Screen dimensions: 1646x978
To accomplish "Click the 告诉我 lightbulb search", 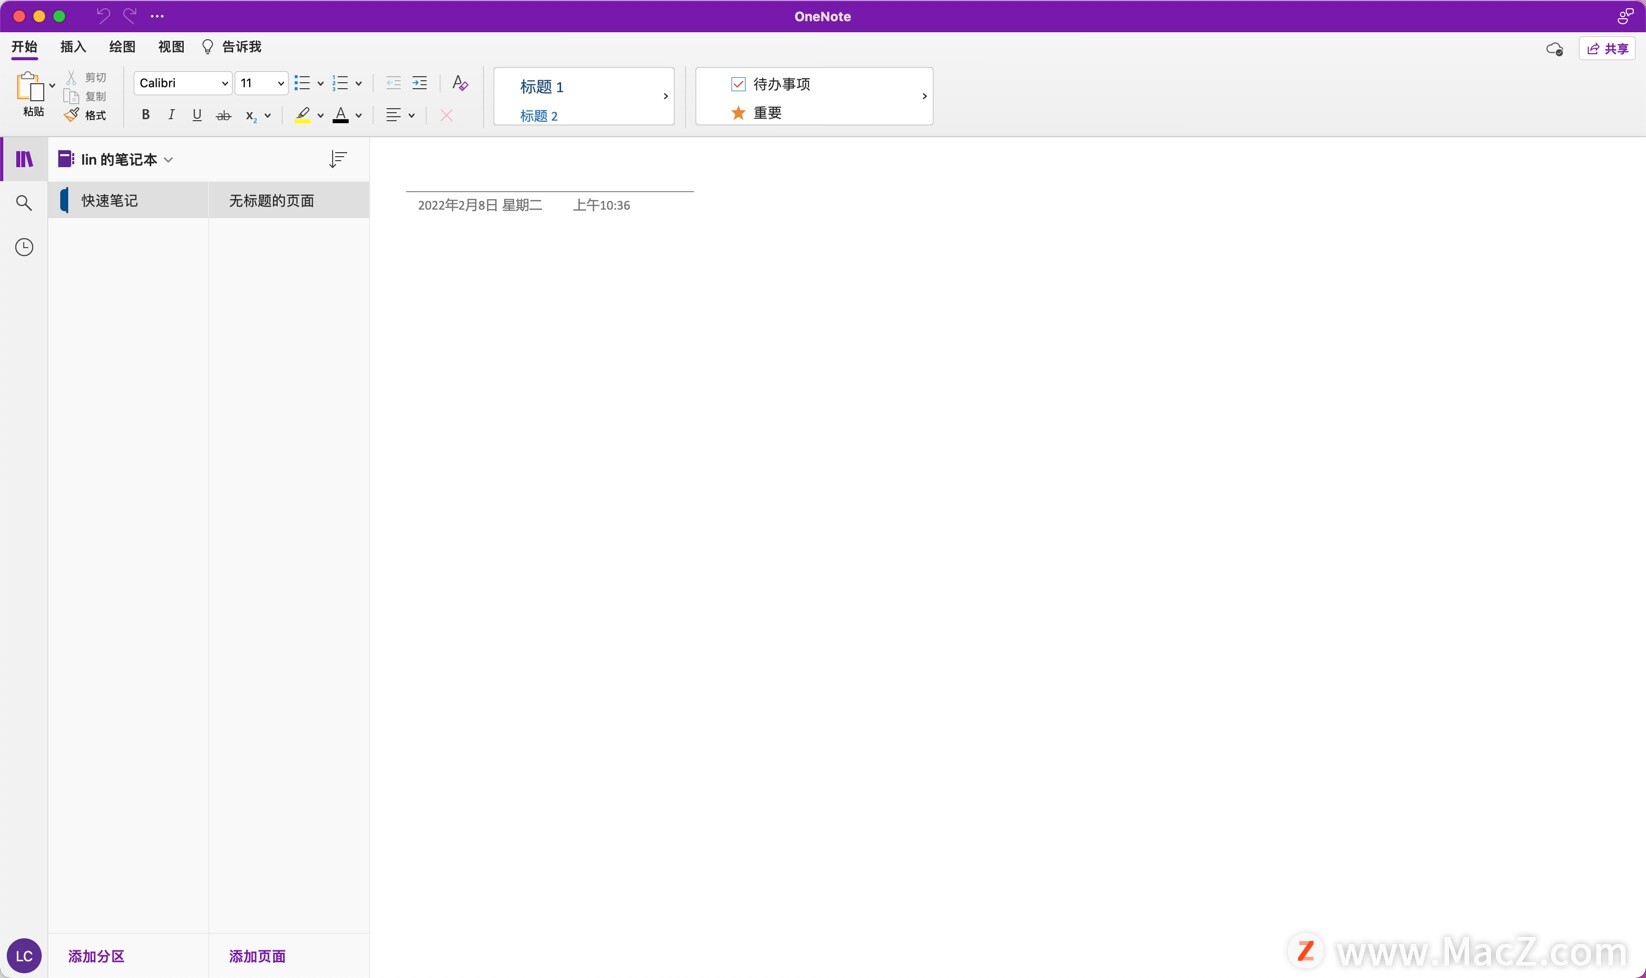I will (232, 47).
